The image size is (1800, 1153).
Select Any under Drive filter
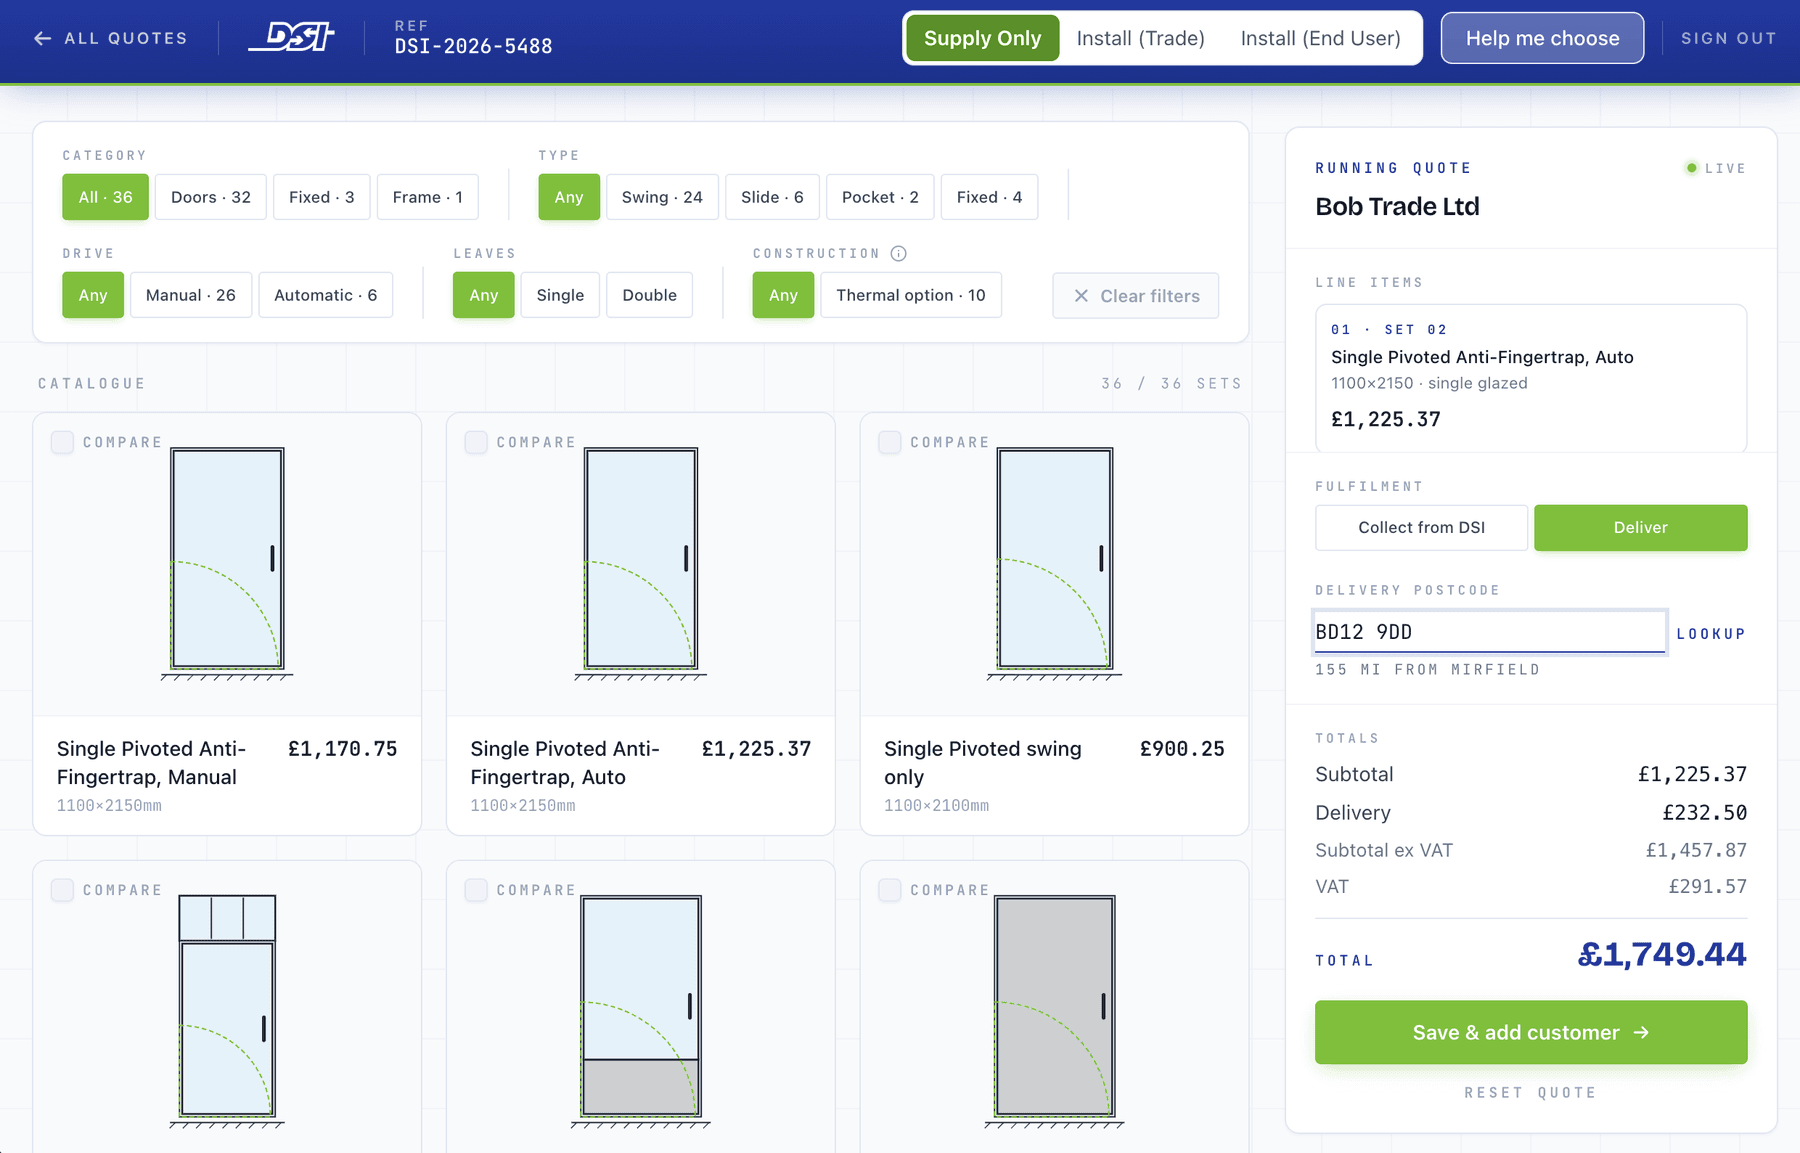coord(93,295)
